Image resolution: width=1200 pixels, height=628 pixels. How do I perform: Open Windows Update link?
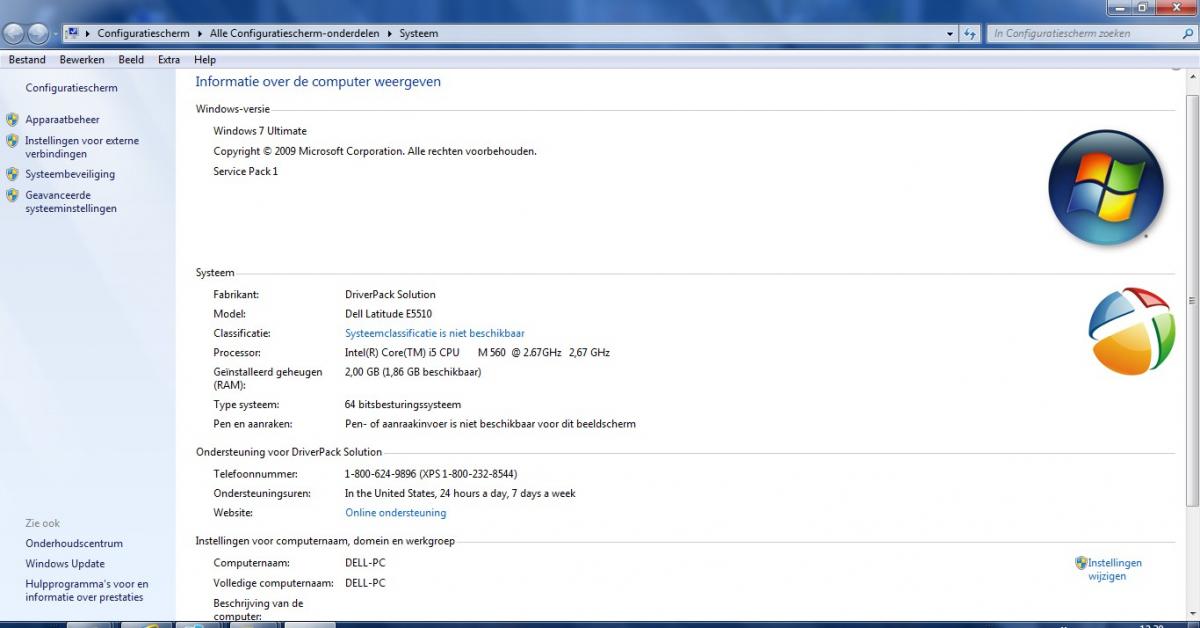pos(65,564)
